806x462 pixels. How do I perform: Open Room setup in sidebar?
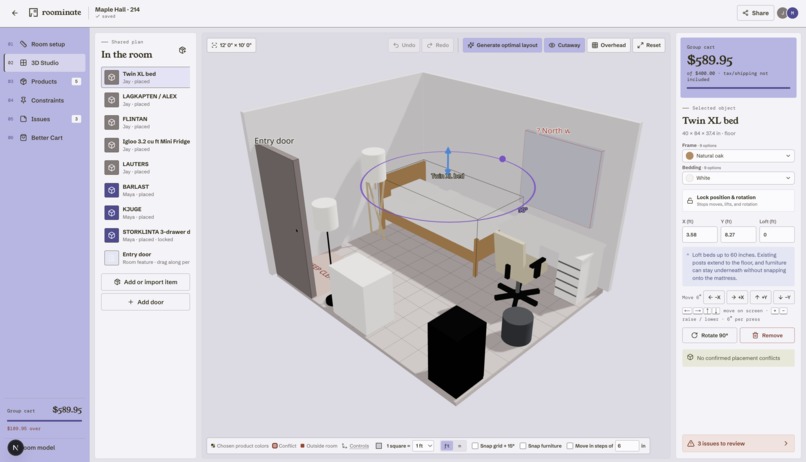coord(44,44)
